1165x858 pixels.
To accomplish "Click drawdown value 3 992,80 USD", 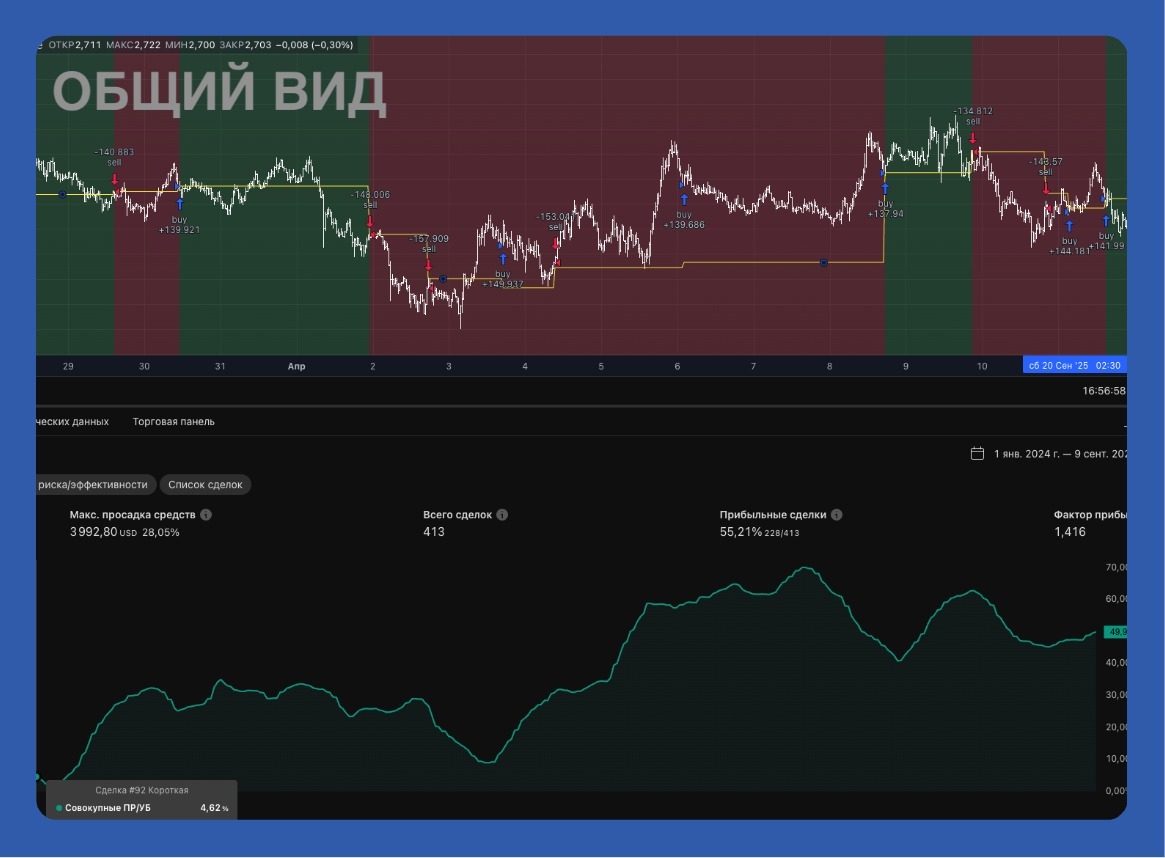I will (103, 532).
